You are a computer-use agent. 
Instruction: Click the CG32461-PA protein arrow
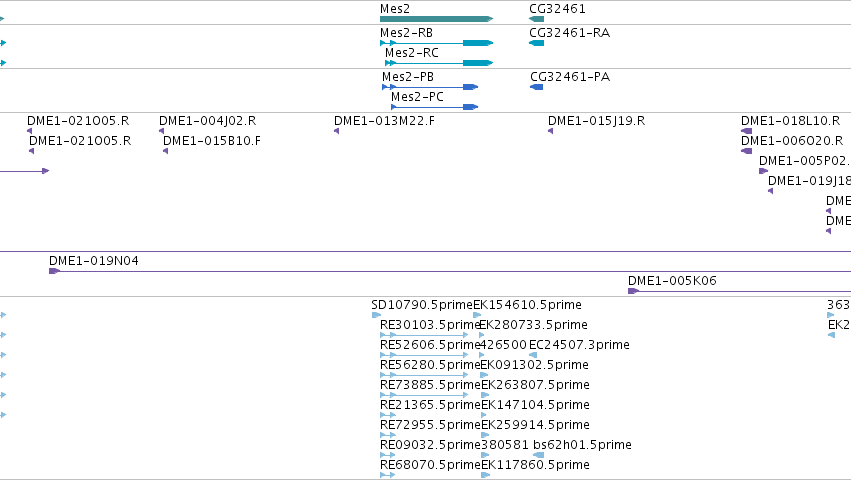point(537,87)
